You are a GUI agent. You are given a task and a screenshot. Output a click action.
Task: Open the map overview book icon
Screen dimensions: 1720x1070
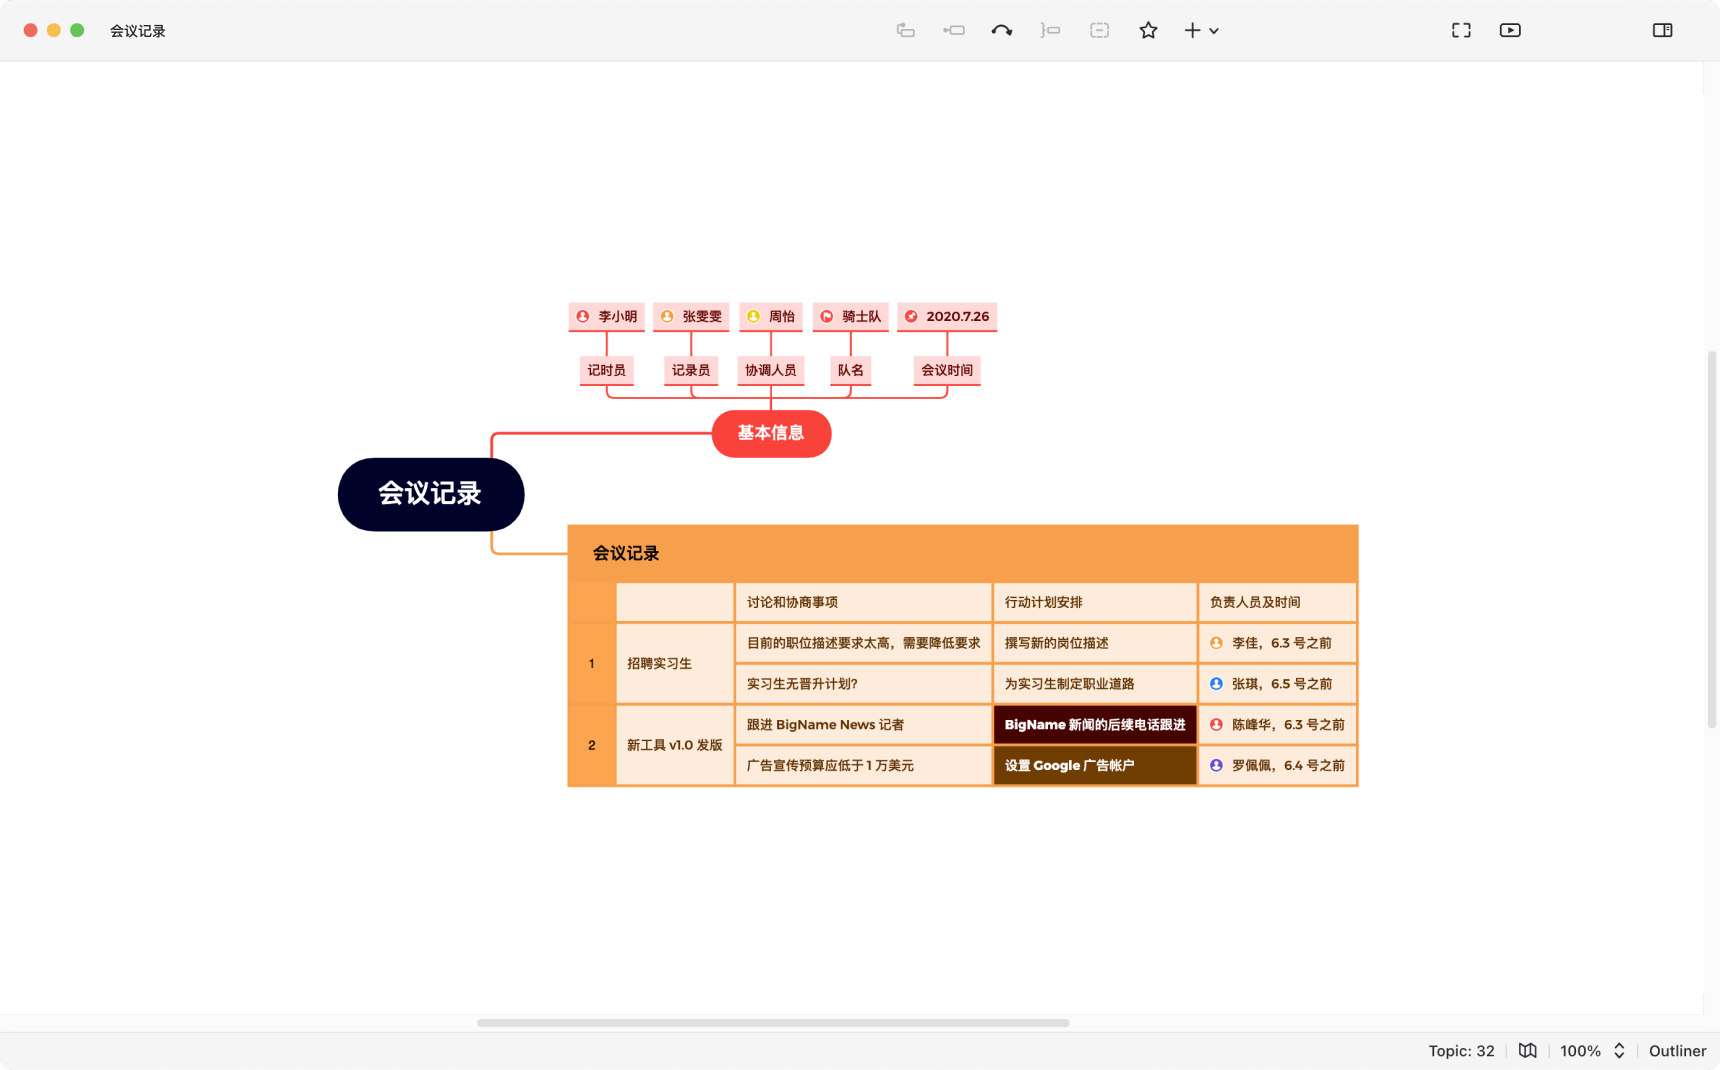[x=1527, y=1050]
